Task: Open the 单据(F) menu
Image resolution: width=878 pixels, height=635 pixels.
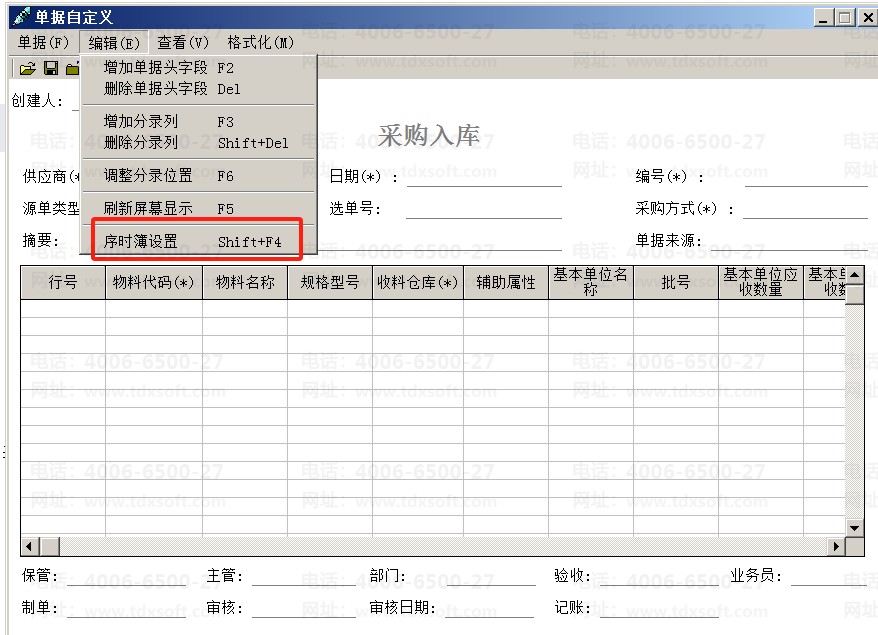Action: (43, 43)
